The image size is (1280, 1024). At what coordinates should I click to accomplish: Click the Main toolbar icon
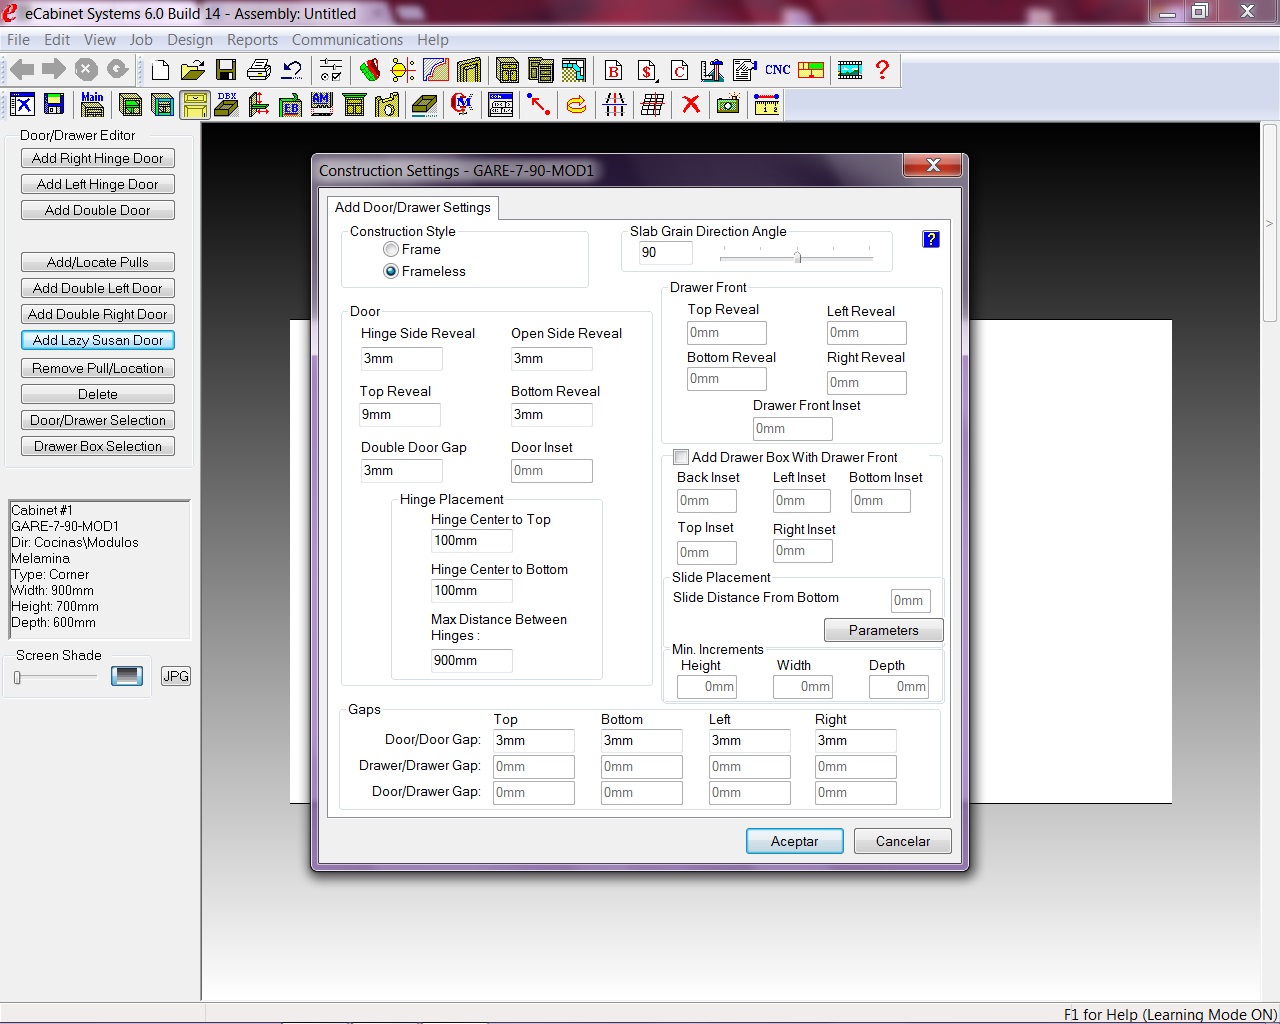coord(92,105)
